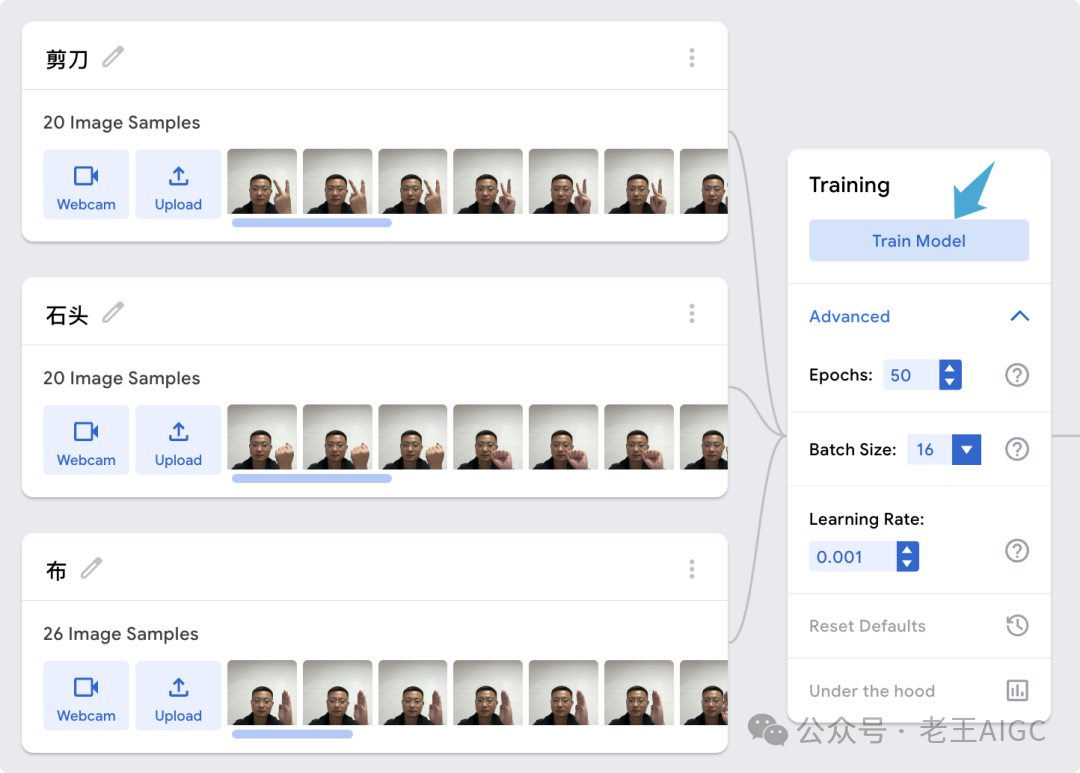
Task: Select sixth 石头 sample thumbnail
Action: coord(639,437)
